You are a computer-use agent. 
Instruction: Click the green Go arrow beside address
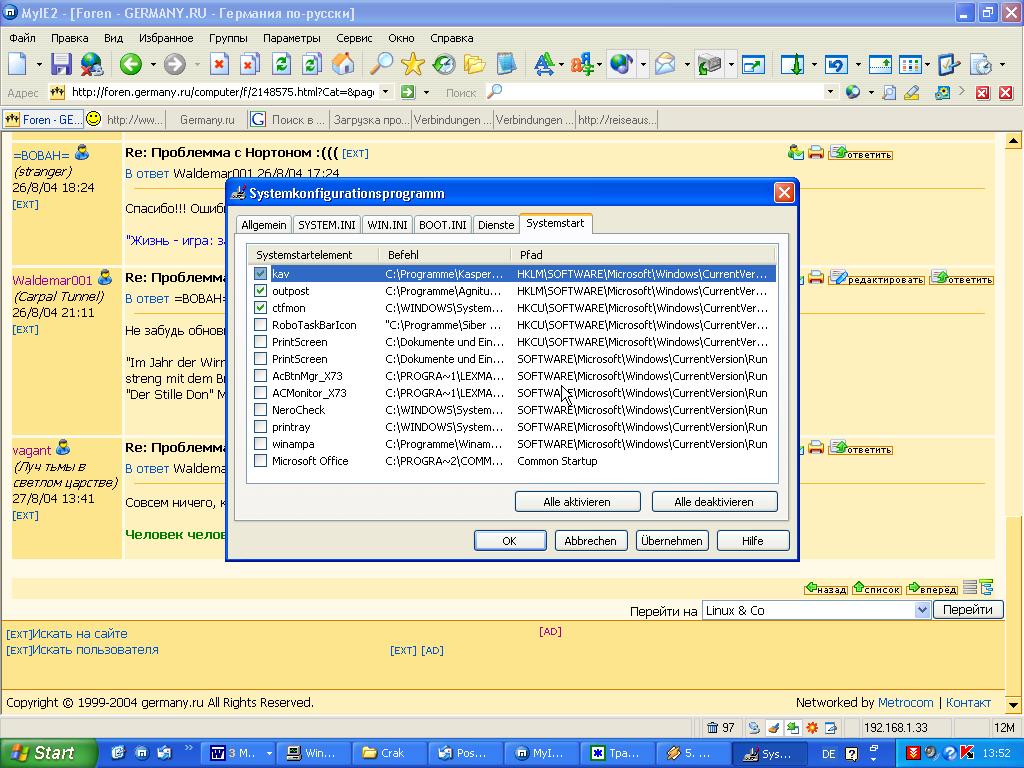(408, 92)
